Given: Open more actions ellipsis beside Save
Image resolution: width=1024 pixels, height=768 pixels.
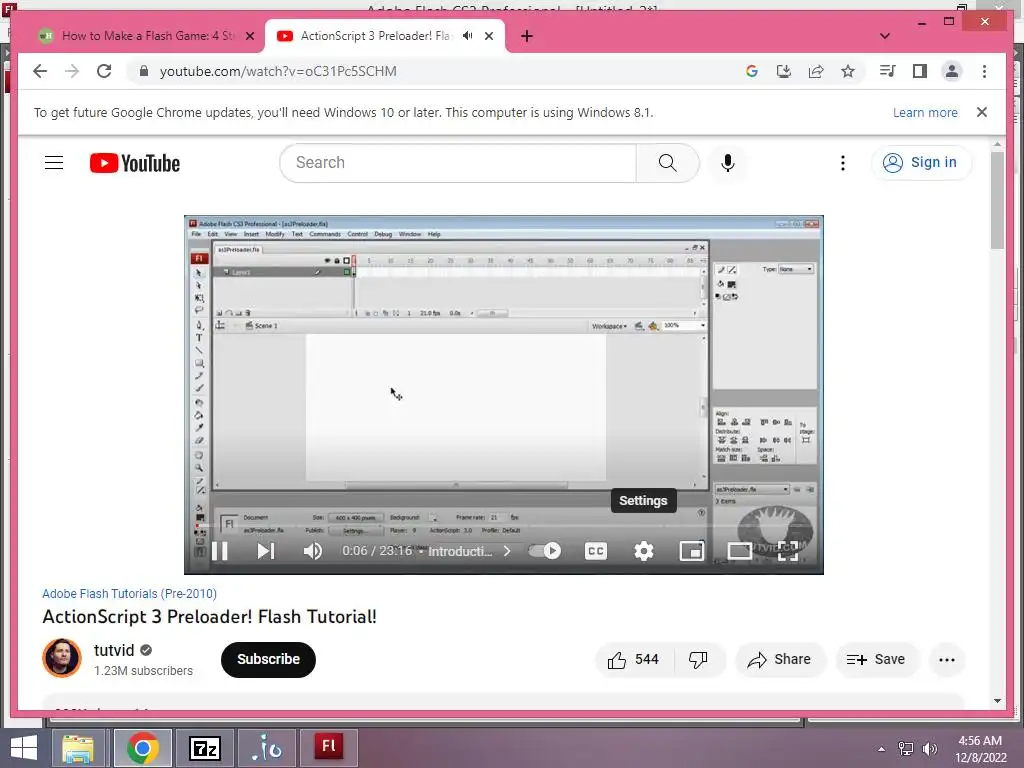Looking at the screenshot, I should click(x=947, y=660).
